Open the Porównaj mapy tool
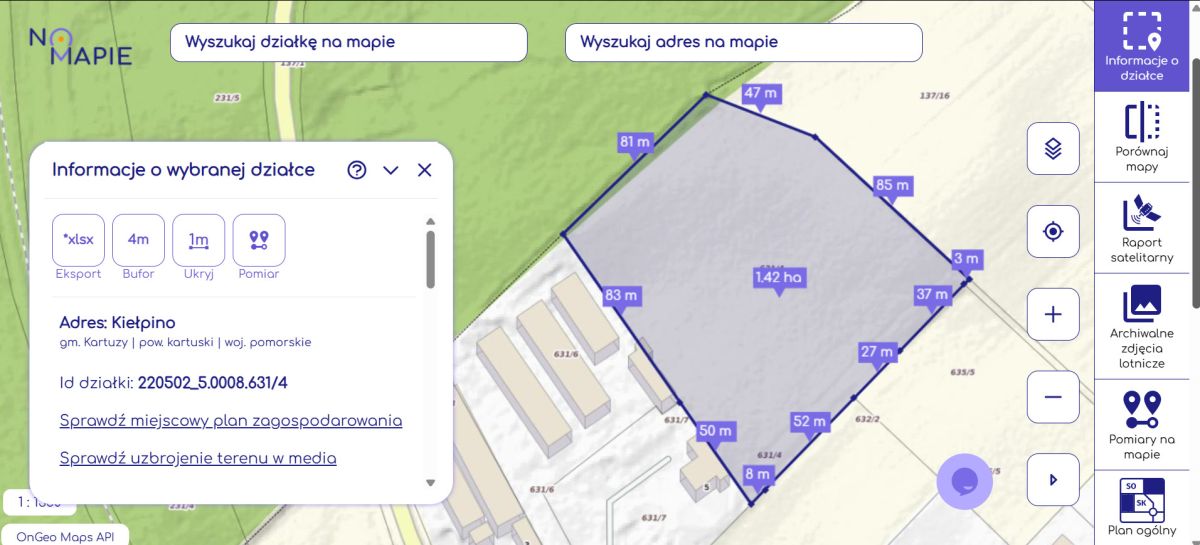The height and width of the screenshot is (545, 1200). click(x=1141, y=137)
